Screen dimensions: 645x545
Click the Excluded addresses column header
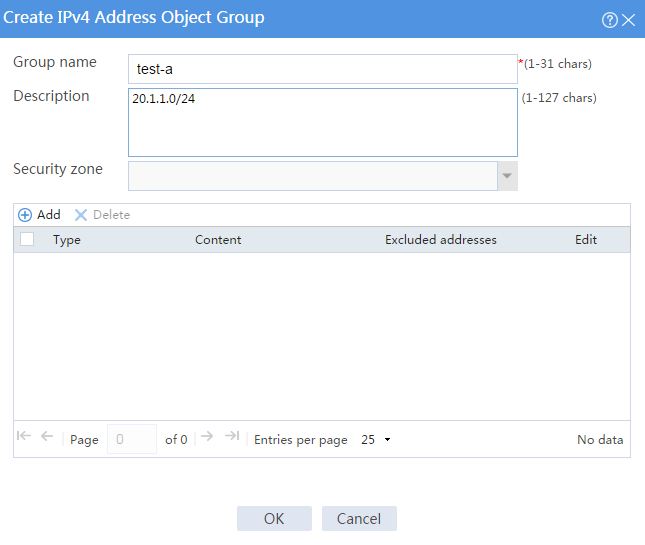(441, 240)
